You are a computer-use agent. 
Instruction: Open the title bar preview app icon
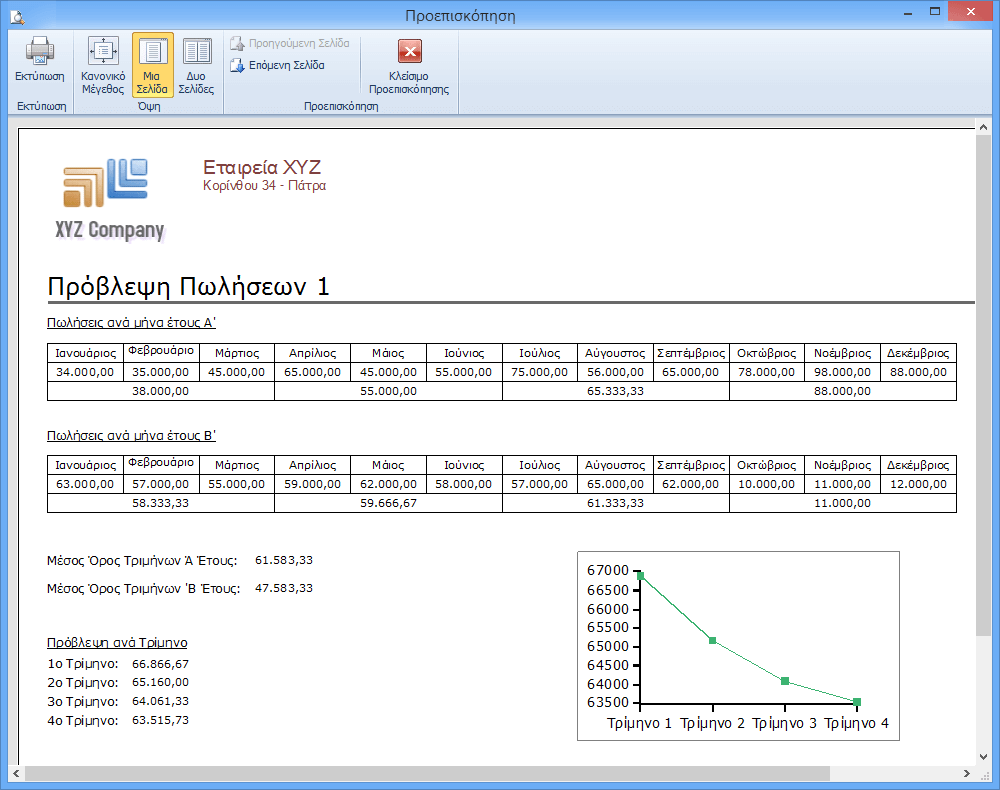15,15
